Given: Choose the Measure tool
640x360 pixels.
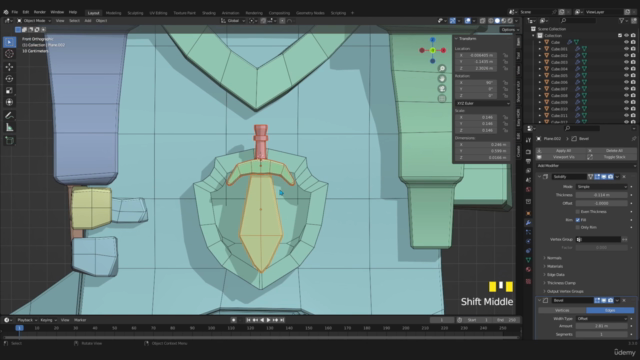Looking at the screenshot, I should pyautogui.click(x=9, y=128).
